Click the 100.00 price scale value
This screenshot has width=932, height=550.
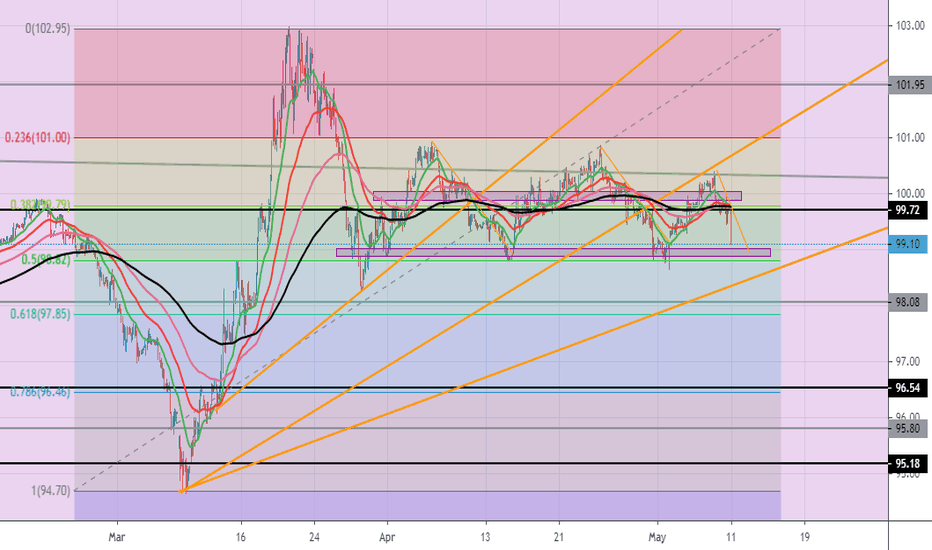(910, 193)
